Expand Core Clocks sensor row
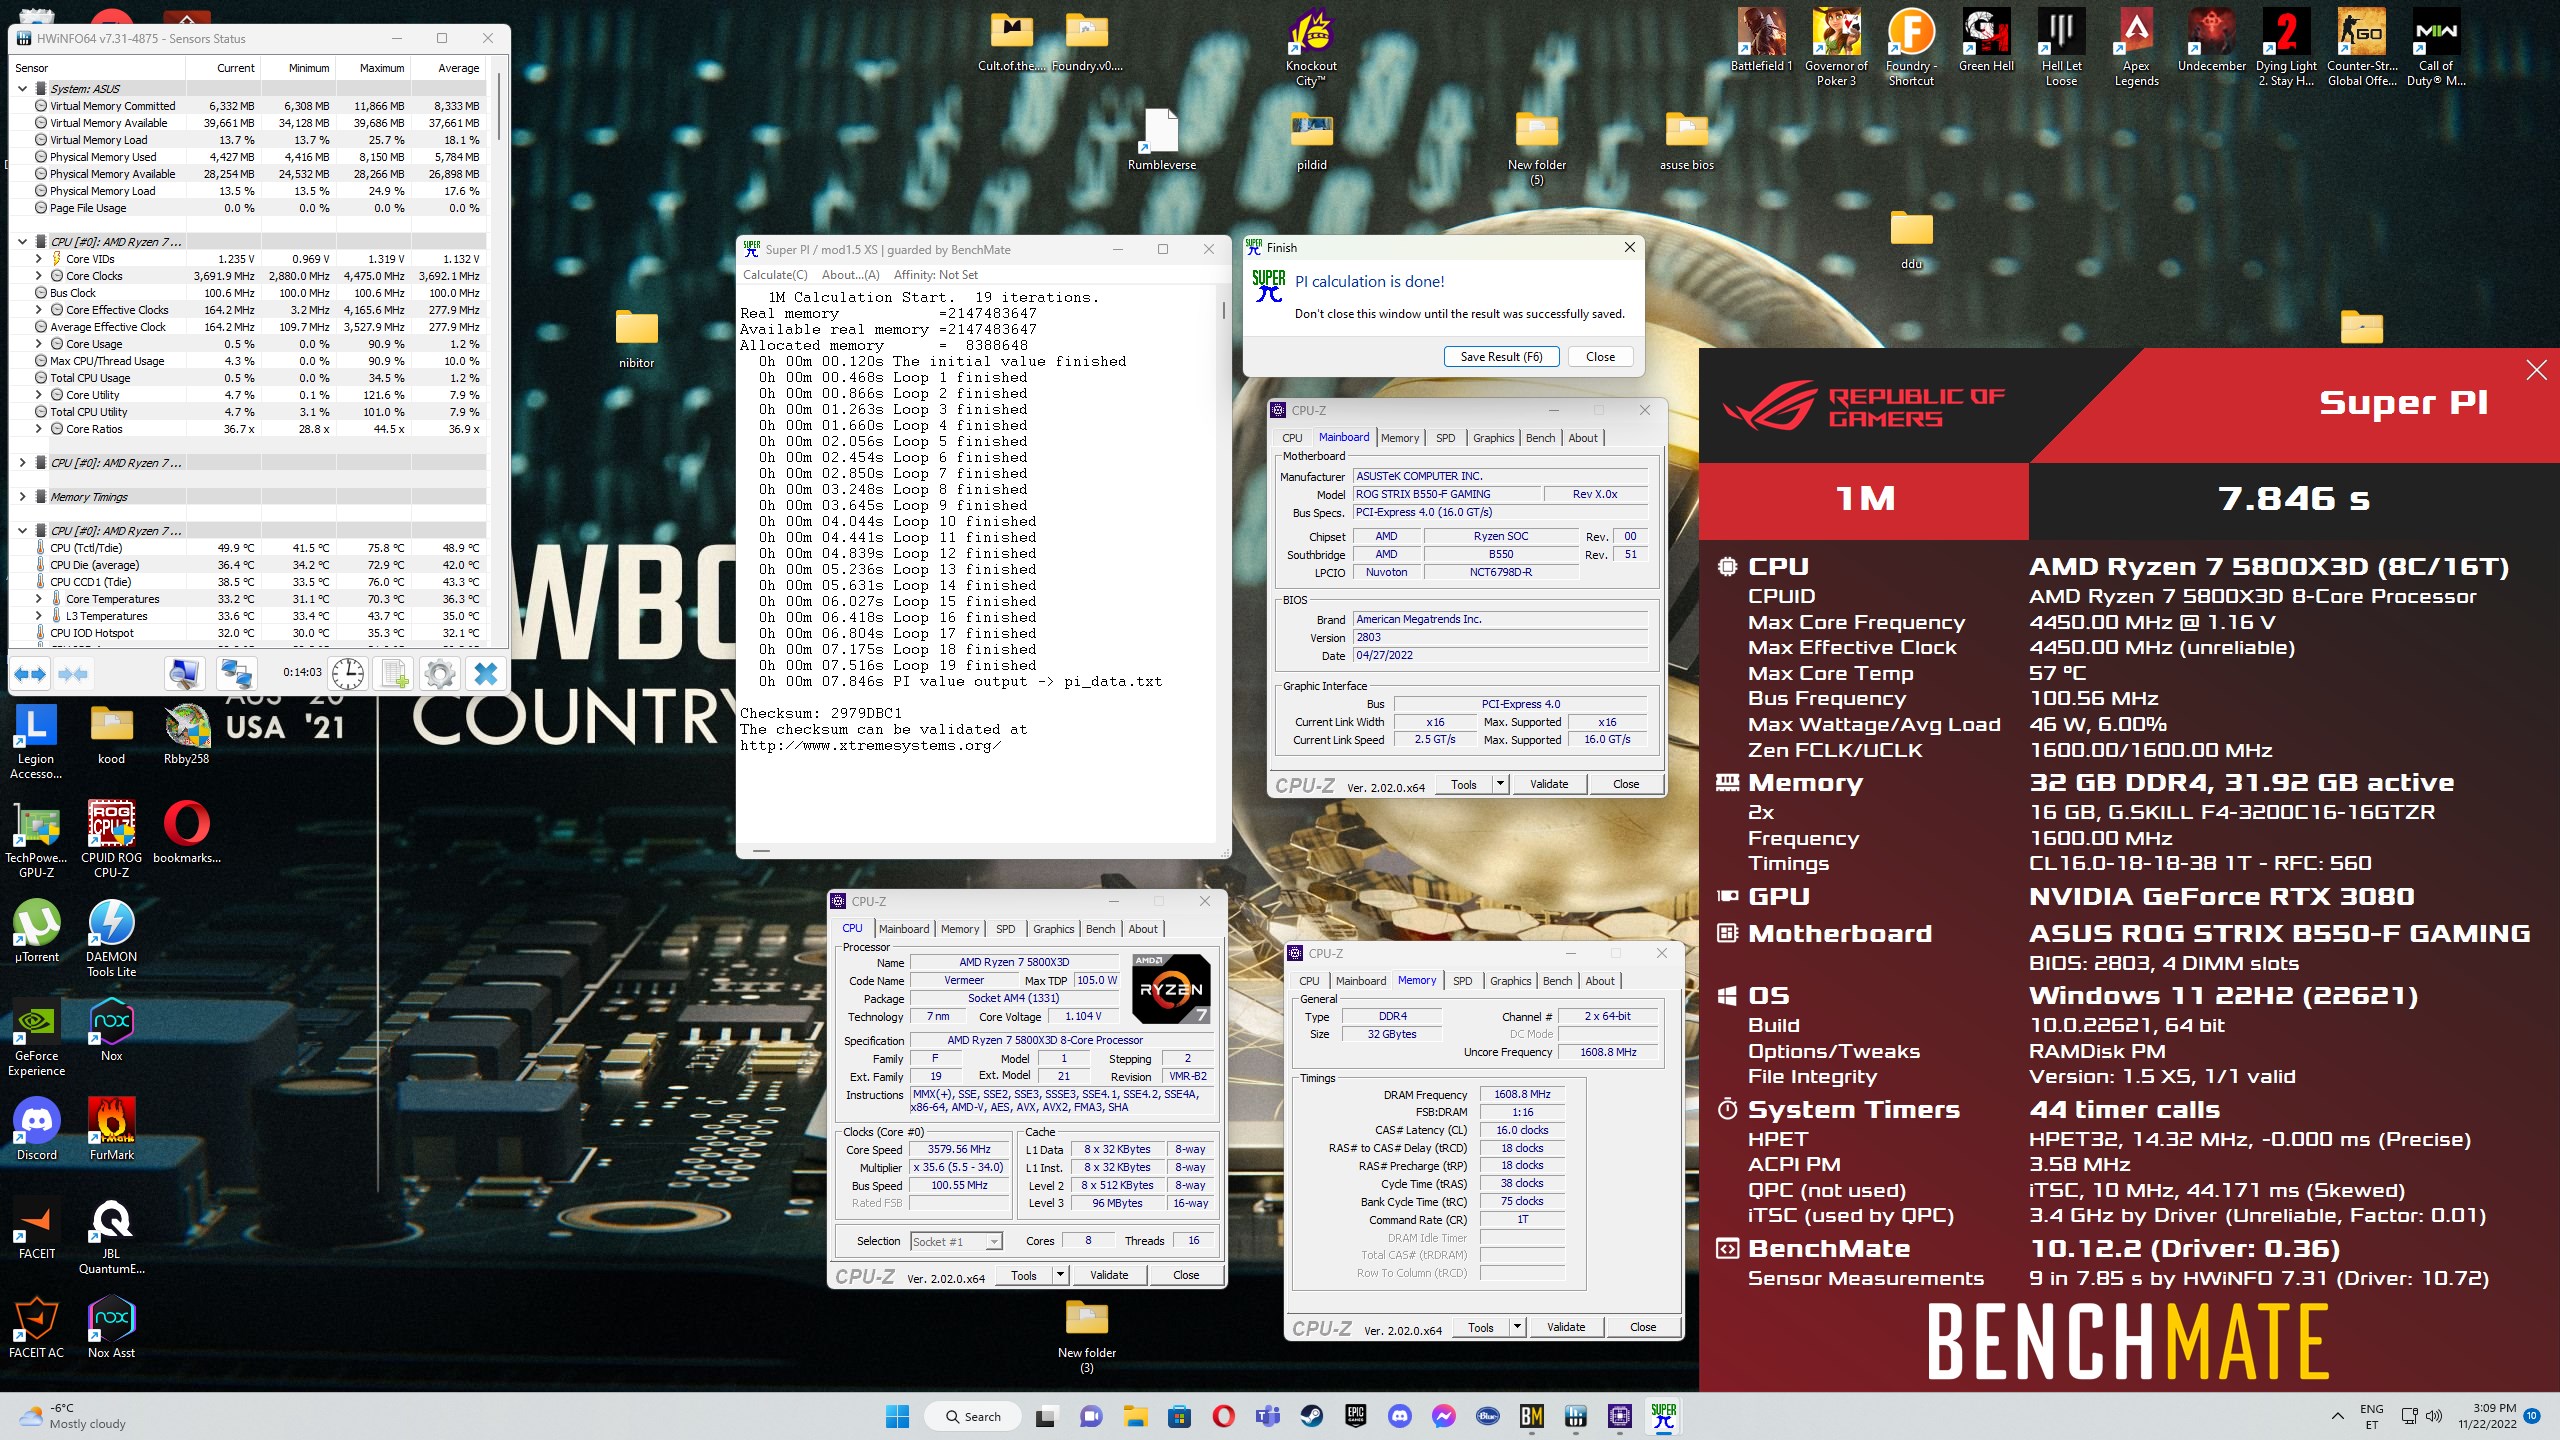The width and height of the screenshot is (2560, 1440). click(38, 276)
